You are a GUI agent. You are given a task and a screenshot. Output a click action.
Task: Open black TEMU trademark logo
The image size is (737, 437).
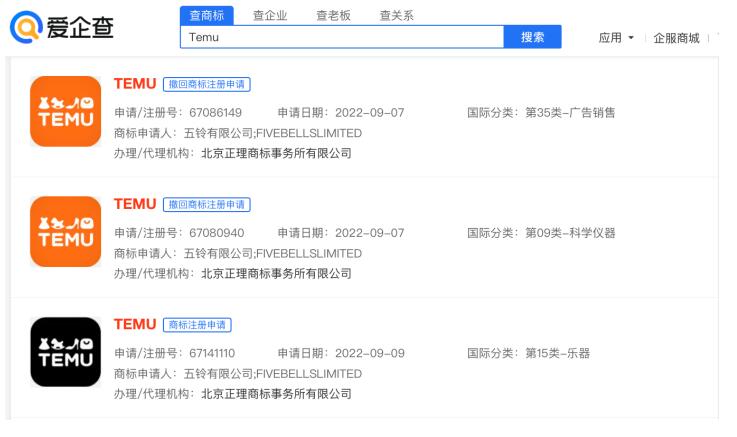tap(66, 352)
